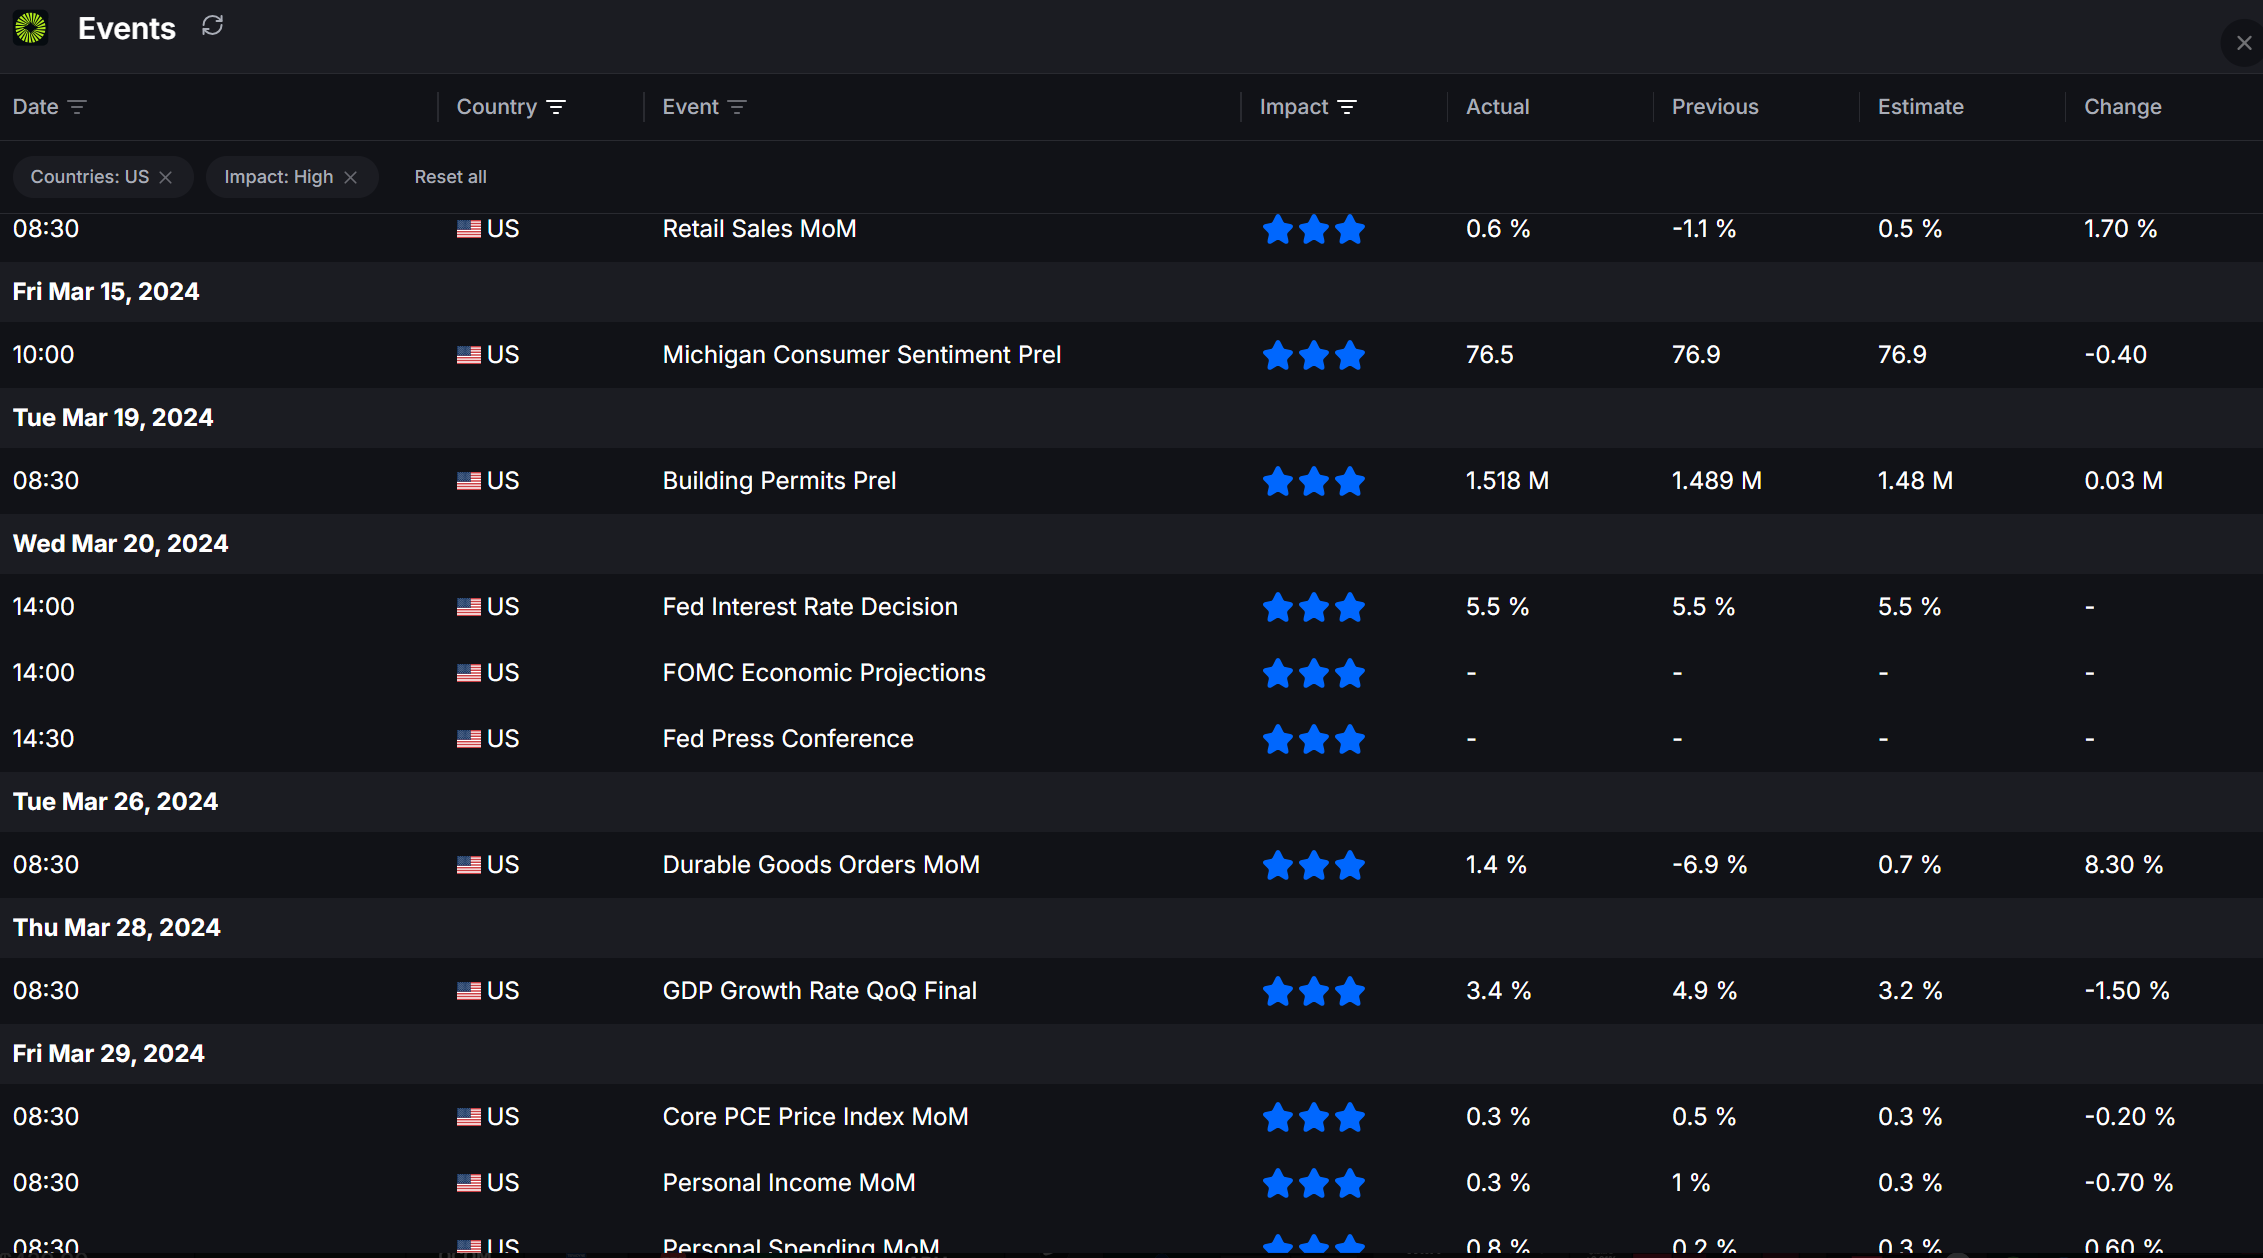Click impact stars for Core PCE Price Index

coord(1314,1117)
